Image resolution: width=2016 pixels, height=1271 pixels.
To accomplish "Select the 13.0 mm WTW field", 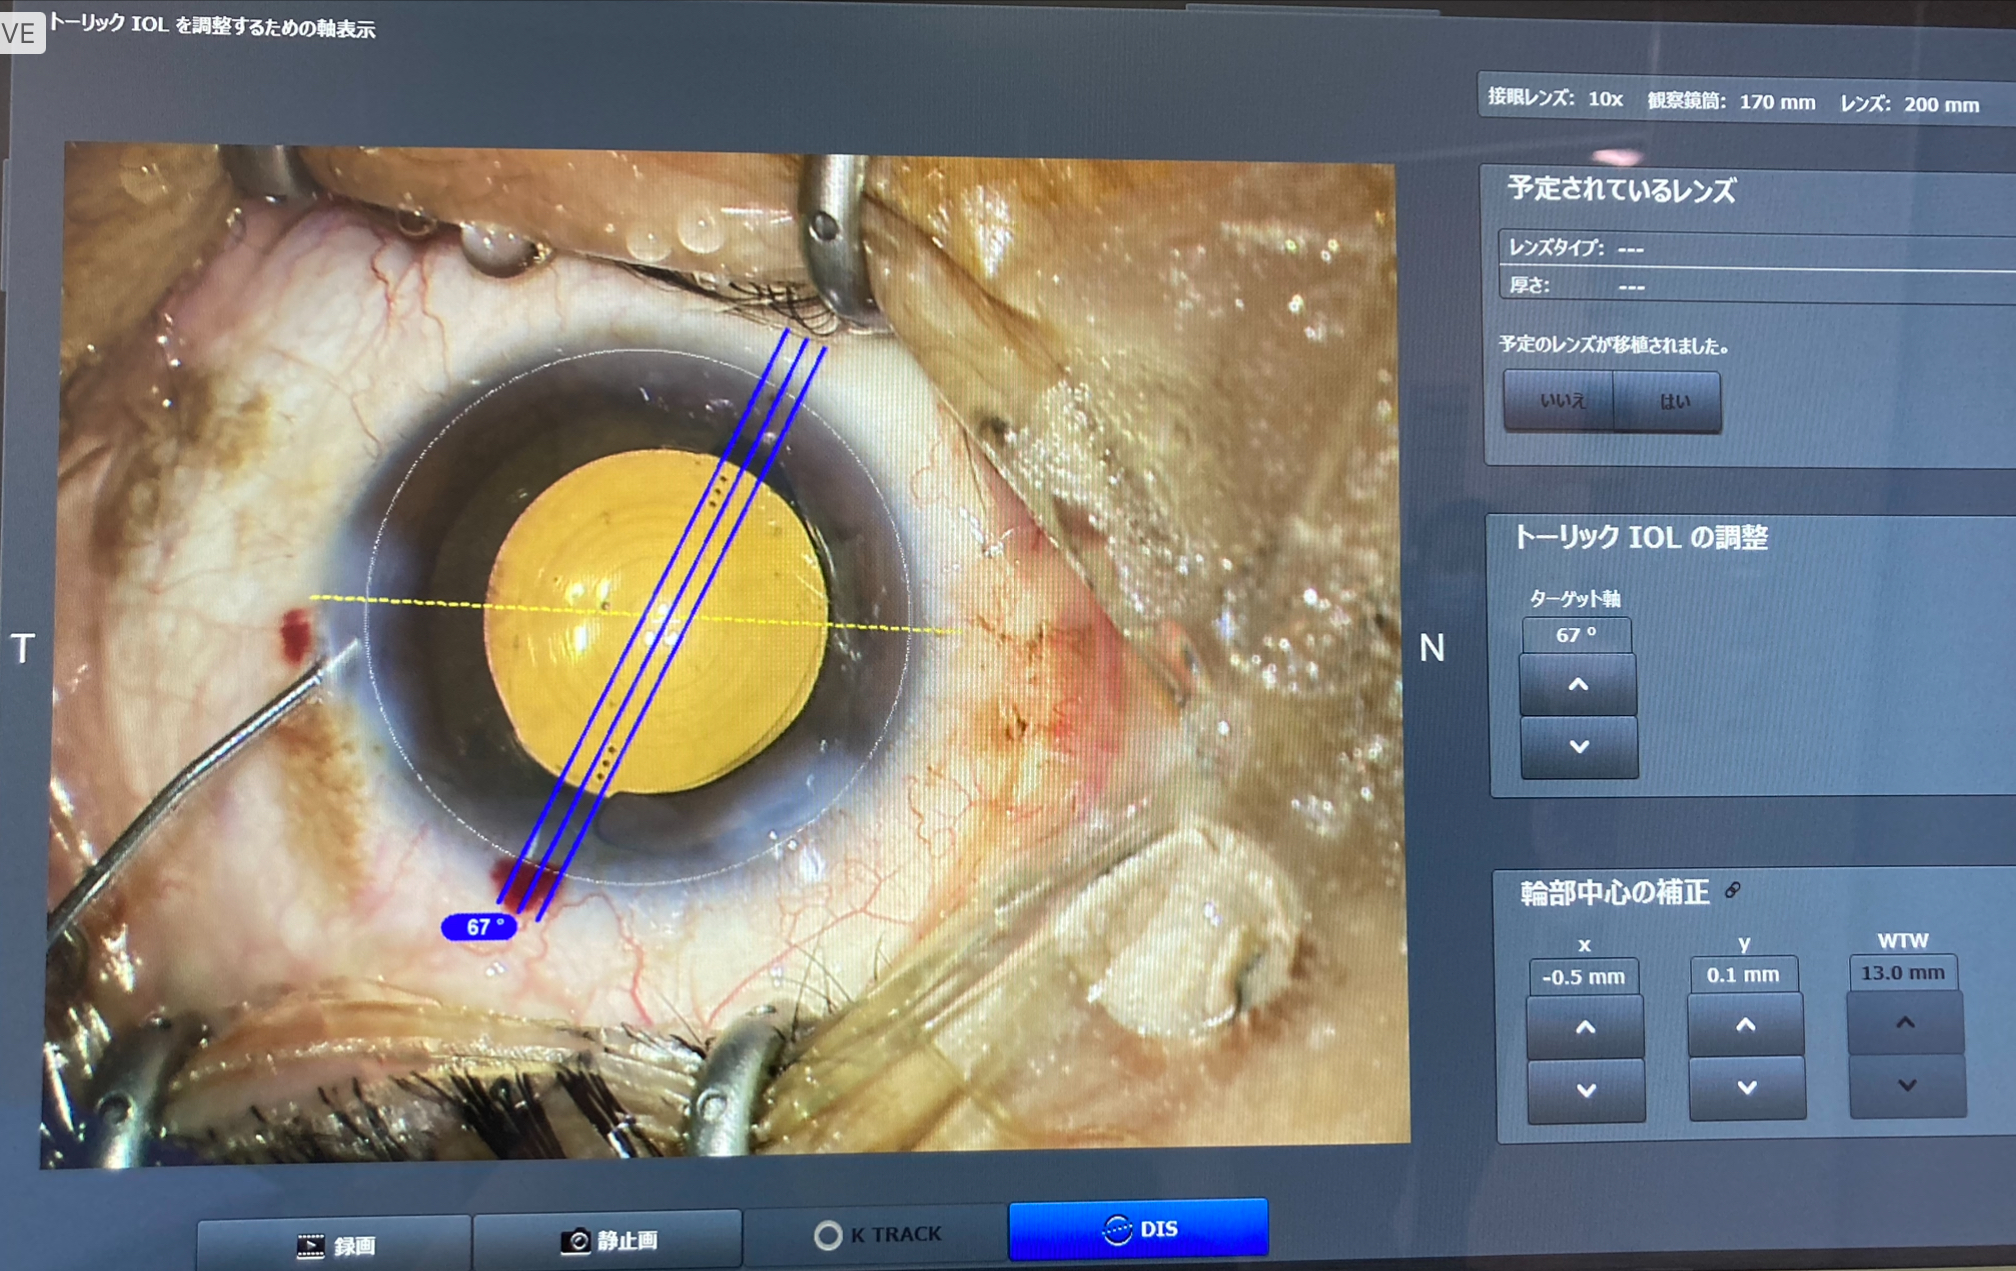I will pyautogui.click(x=1903, y=973).
